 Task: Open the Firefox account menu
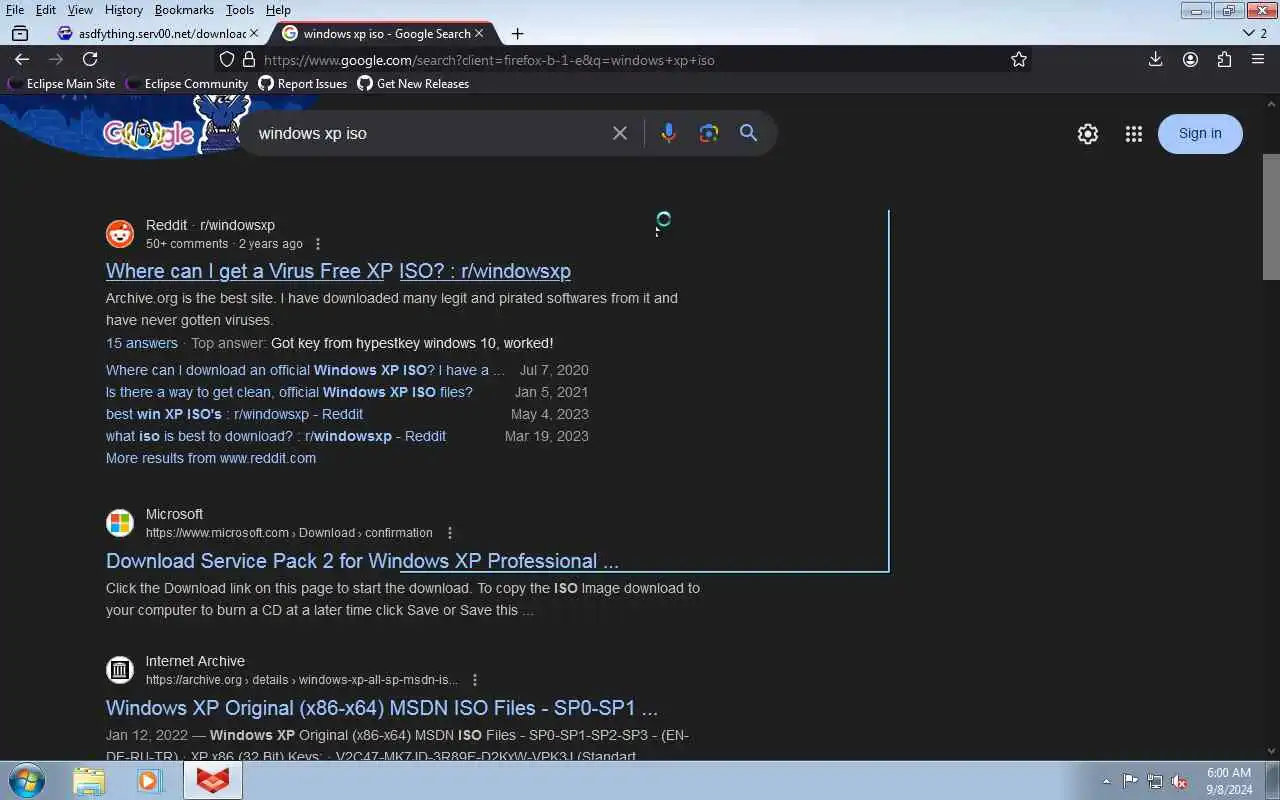[x=1190, y=60]
